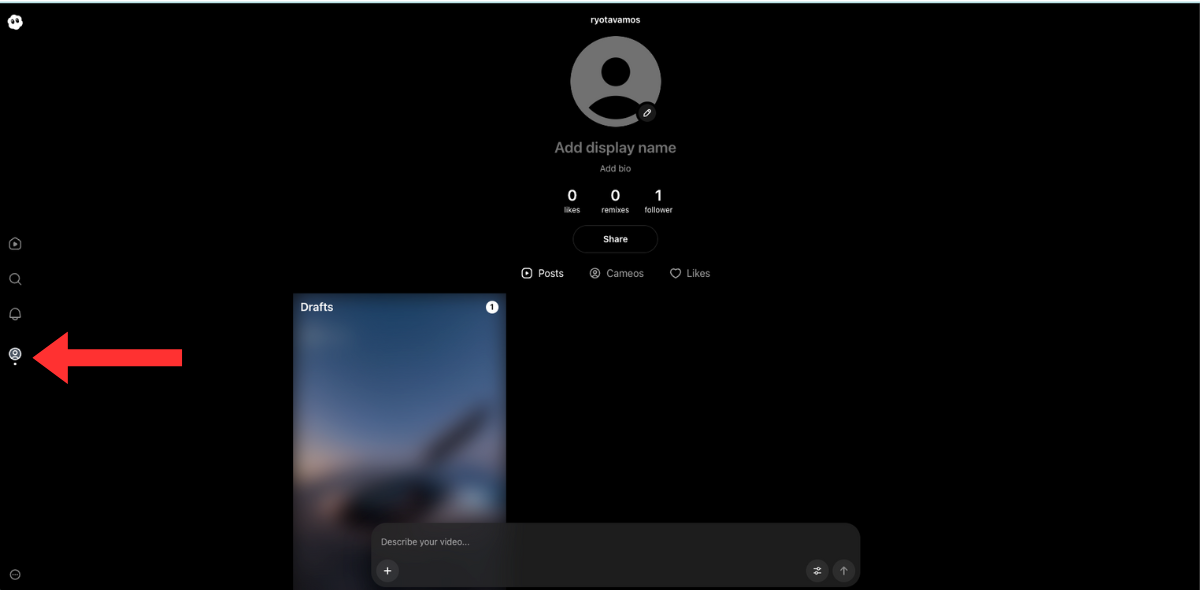Open the notifications bell
Viewport: 1200px width, 590px height.
15,314
